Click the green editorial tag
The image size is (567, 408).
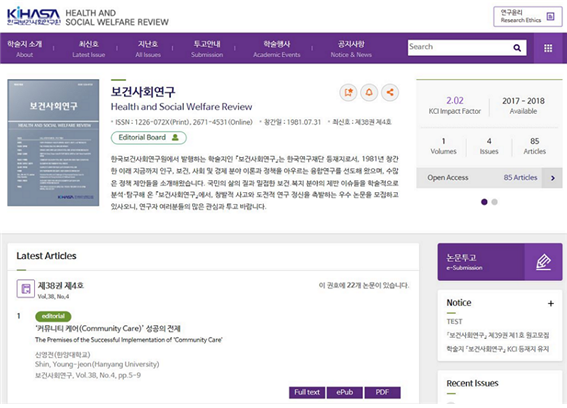53,316
